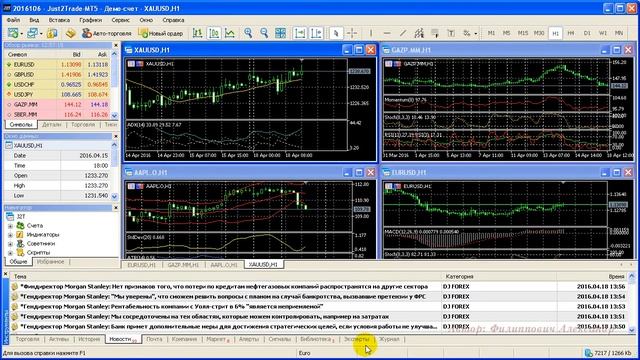Switch to EURUSD,H1 chart tab

coord(142,265)
